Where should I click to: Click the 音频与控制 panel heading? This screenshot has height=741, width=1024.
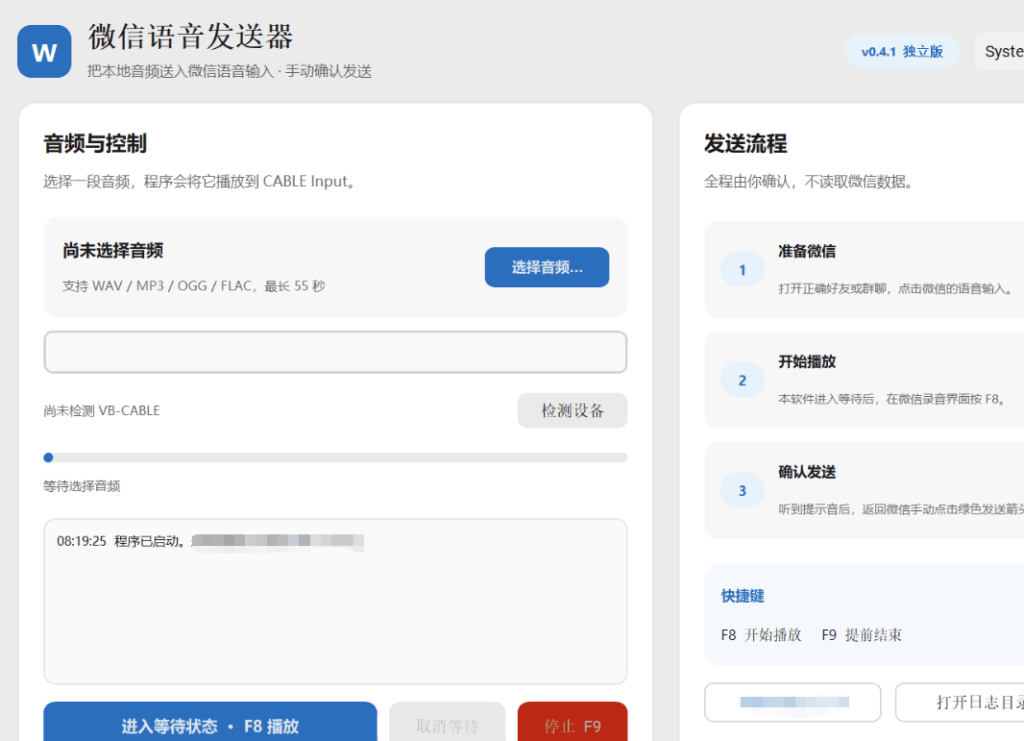click(x=95, y=144)
